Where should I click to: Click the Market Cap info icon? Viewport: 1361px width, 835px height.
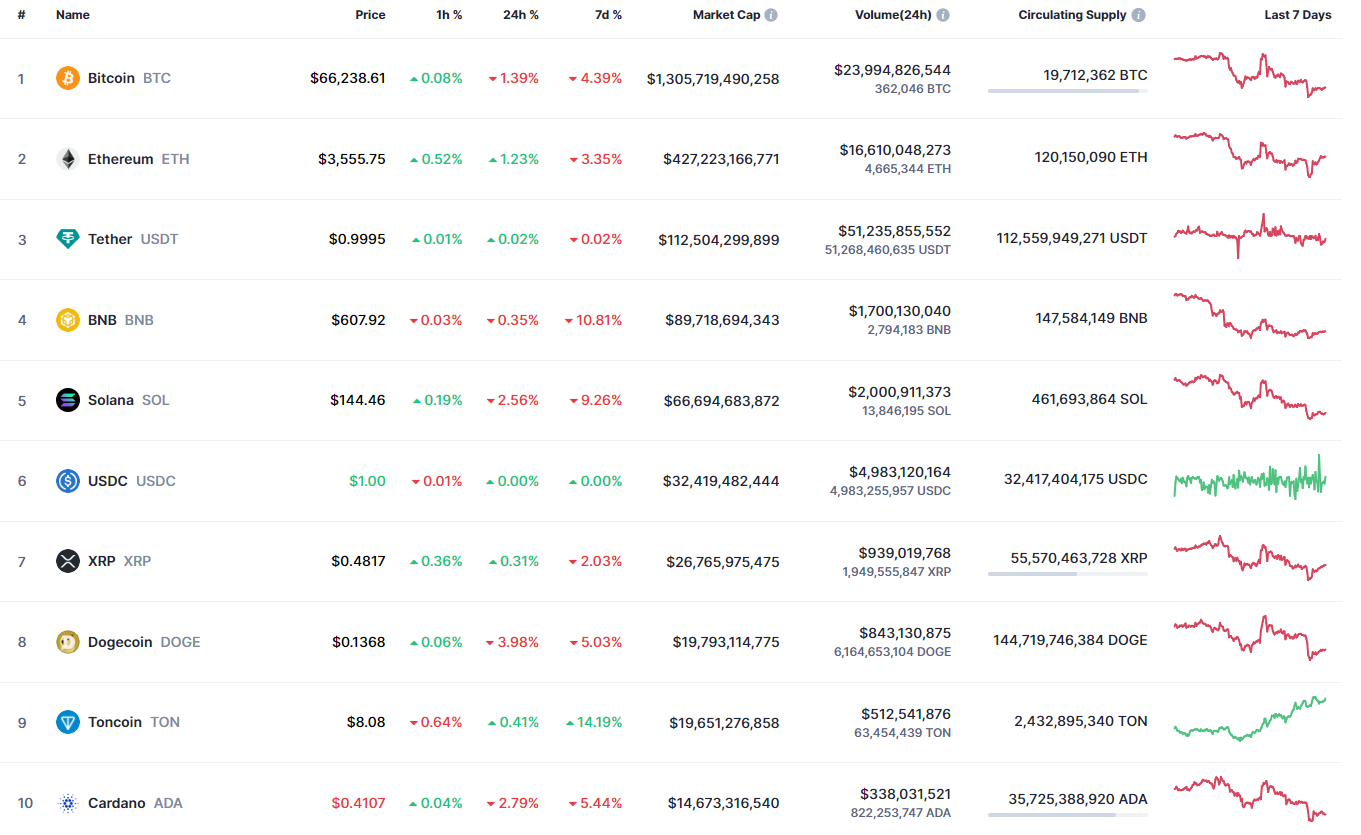click(x=771, y=15)
